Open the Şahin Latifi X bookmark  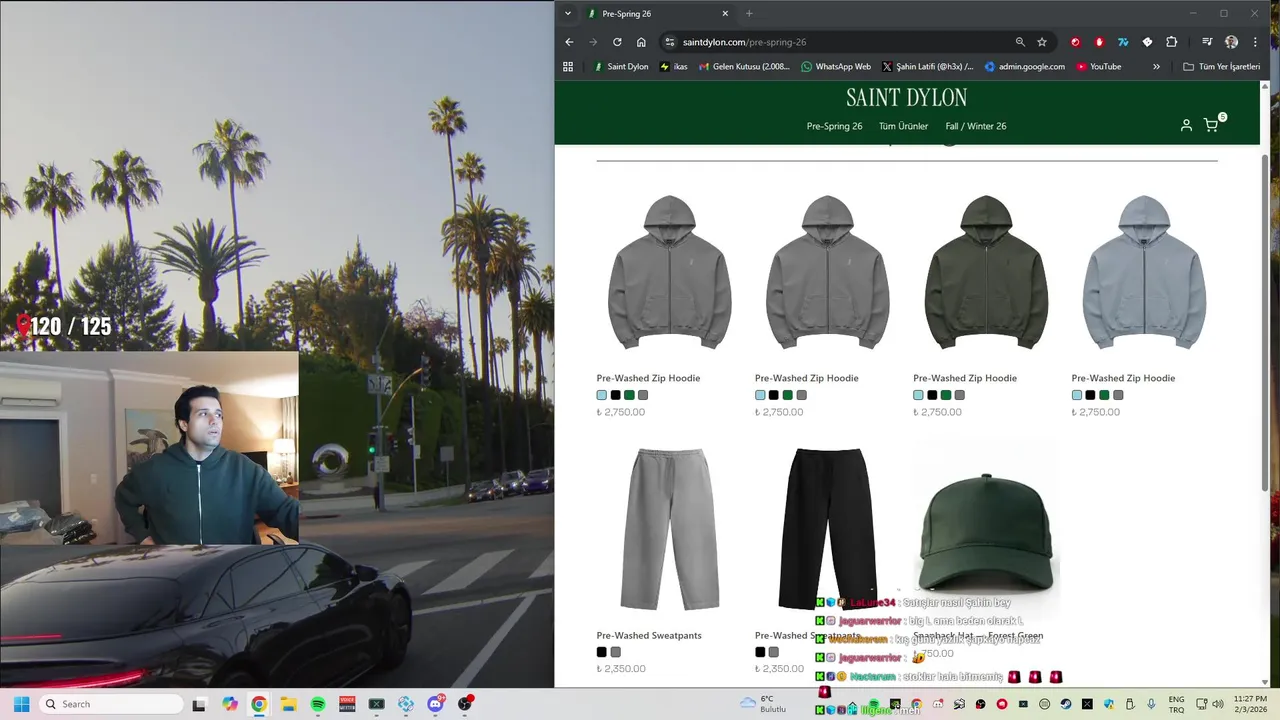click(928, 67)
